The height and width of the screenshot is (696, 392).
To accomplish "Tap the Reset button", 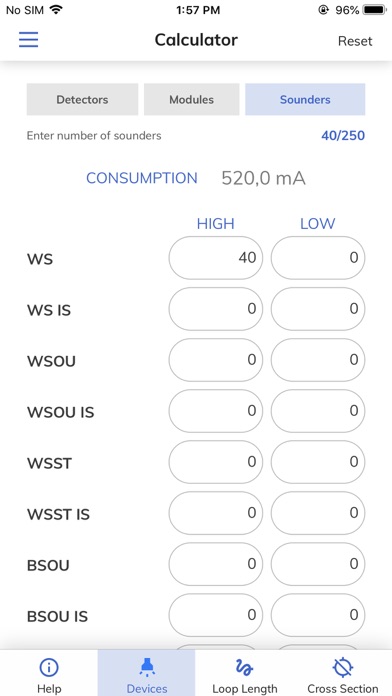I will (355, 41).
